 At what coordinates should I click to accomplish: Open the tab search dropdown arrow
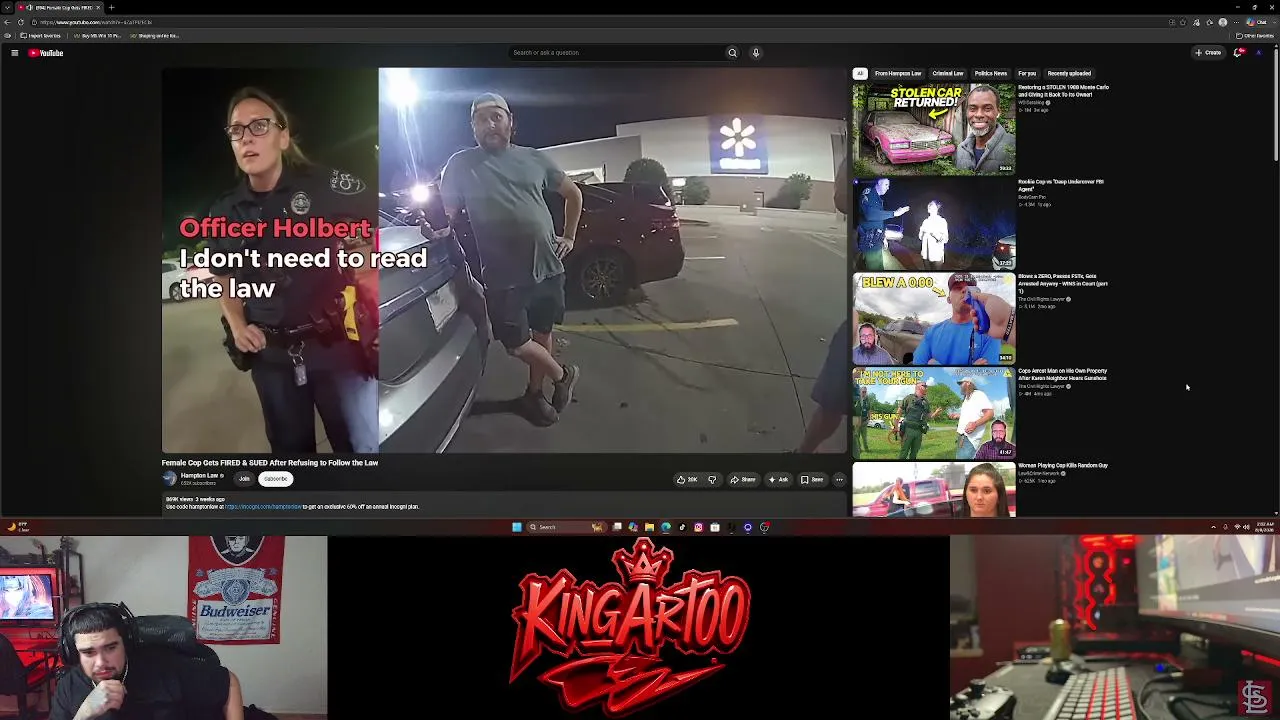point(7,7)
